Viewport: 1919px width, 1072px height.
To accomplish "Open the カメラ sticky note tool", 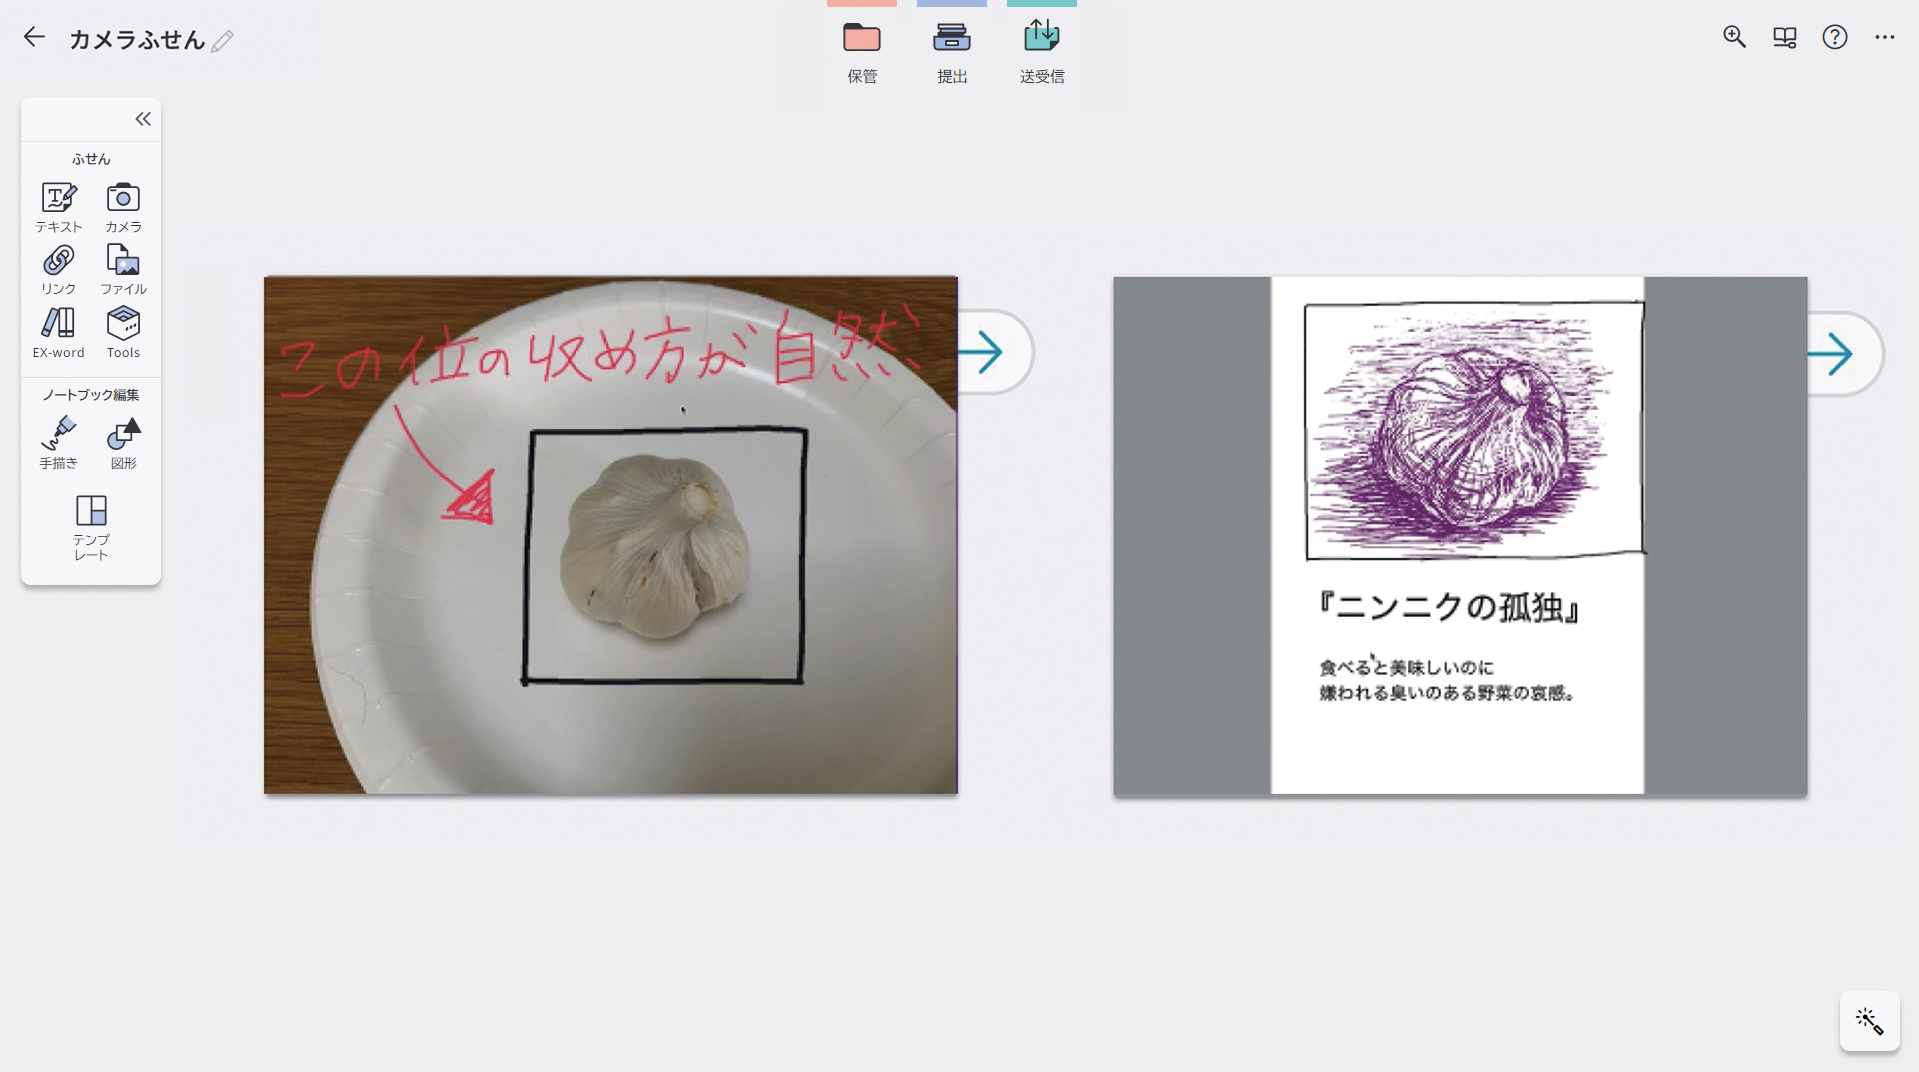I will [123, 207].
